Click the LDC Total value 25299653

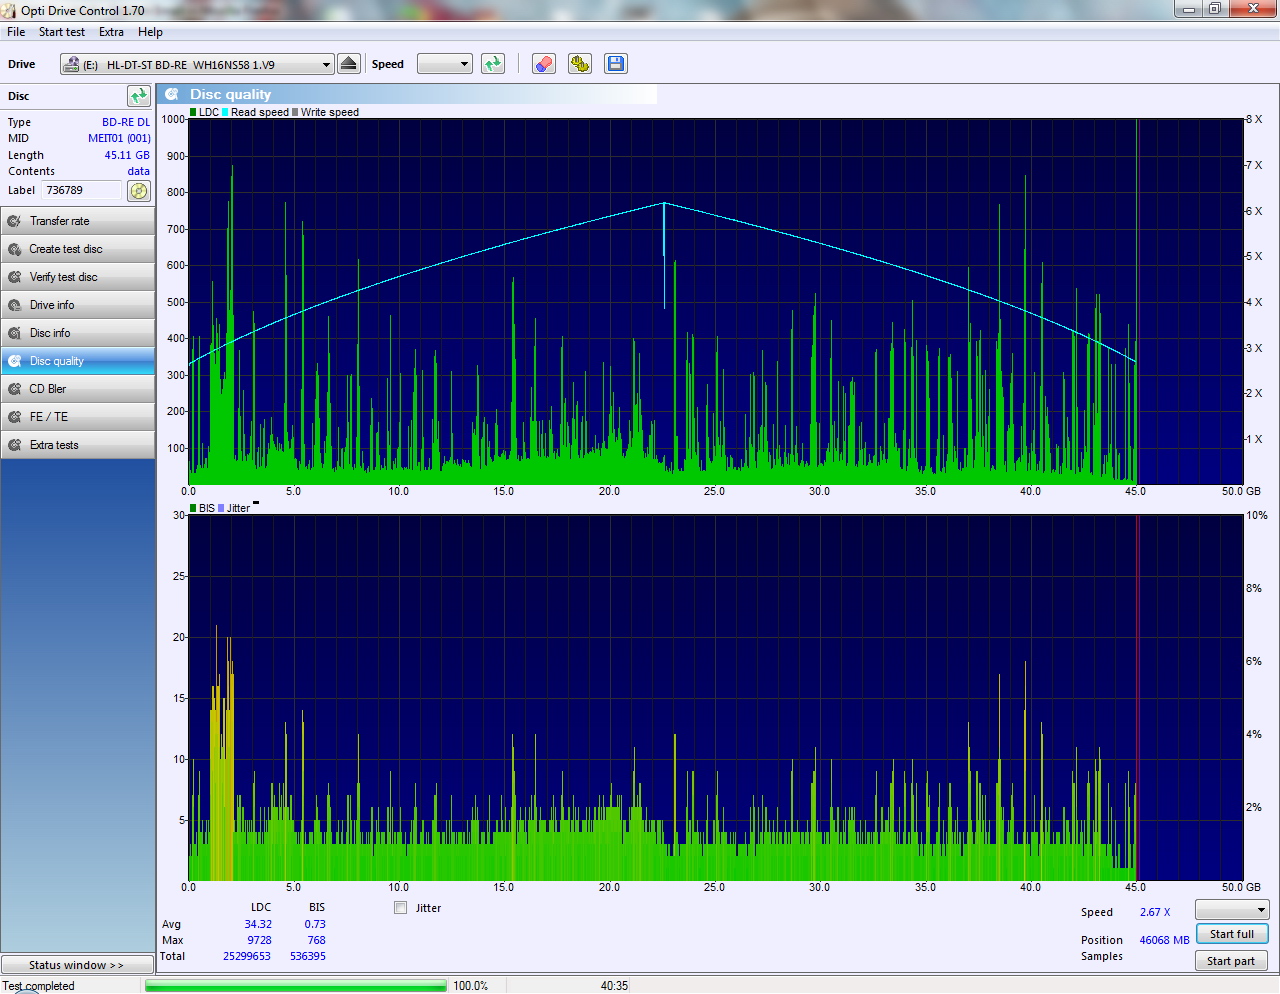tap(247, 956)
